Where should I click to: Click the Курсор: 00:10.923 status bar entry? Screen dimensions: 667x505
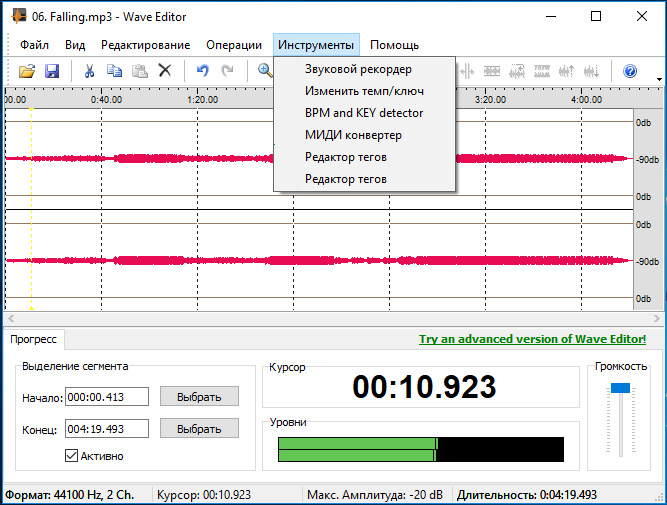pos(204,495)
